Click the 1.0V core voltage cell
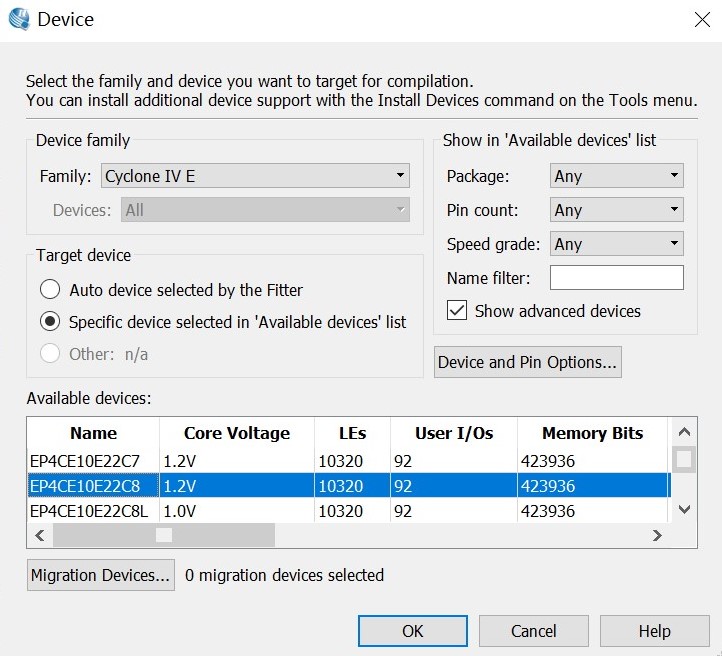Screen dimensions: 722x656 tap(237, 511)
